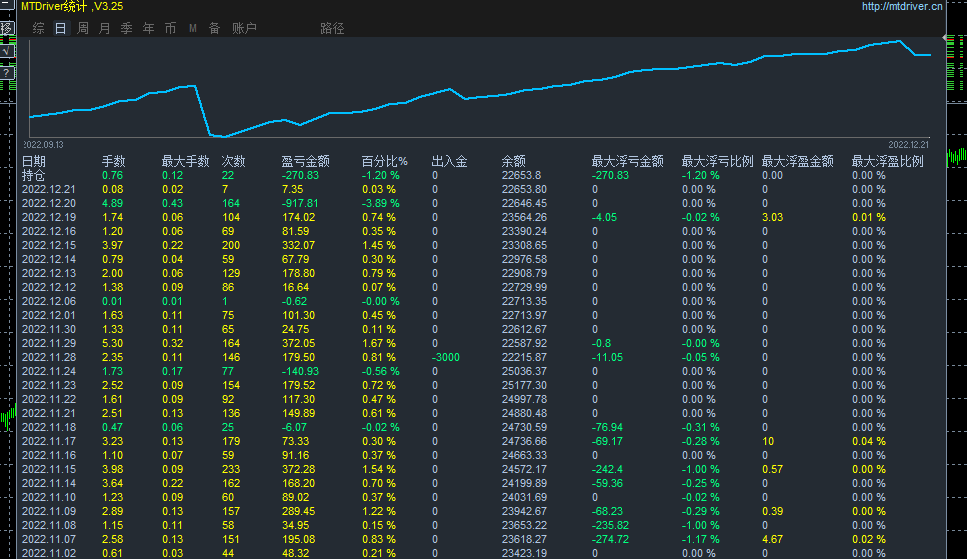967x559 pixels.
Task: Click the minus collapse button on left edge
Action: coord(6,5)
